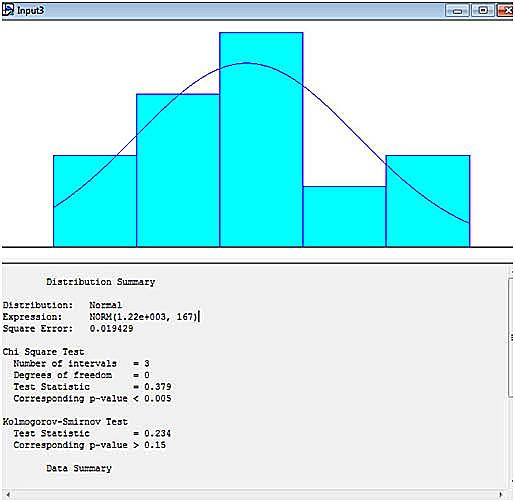Click the rightmost histogram bar

(x=428, y=201)
